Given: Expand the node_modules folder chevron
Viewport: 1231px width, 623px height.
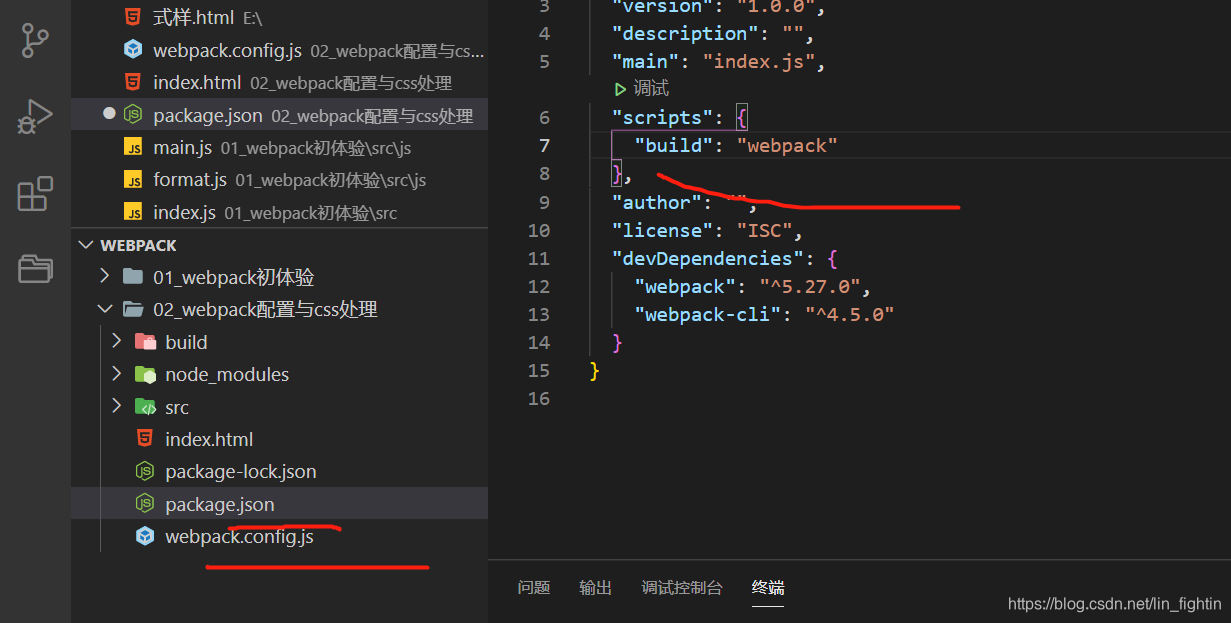Looking at the screenshot, I should (x=117, y=373).
